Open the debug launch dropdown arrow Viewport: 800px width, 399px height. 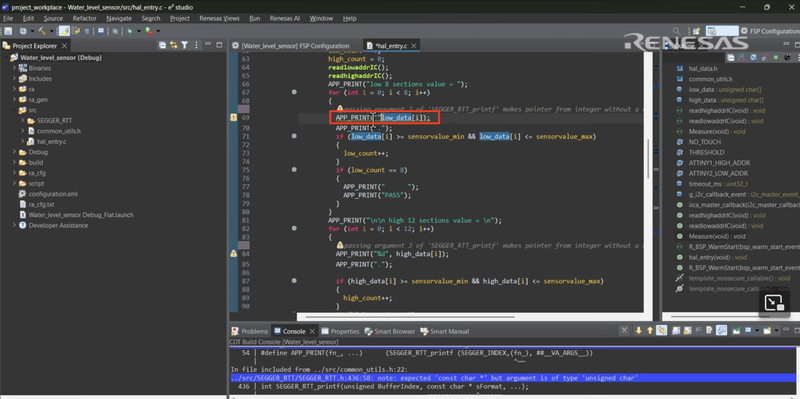(138, 32)
